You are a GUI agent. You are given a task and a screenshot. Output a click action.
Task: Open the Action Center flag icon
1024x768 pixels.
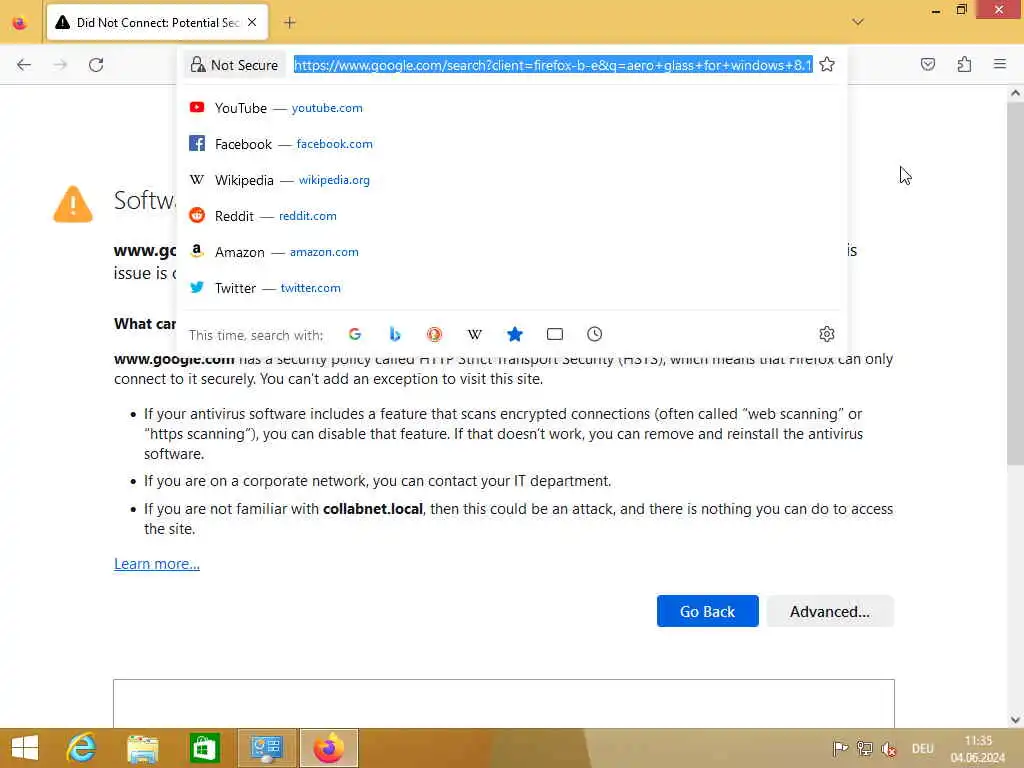pos(840,748)
